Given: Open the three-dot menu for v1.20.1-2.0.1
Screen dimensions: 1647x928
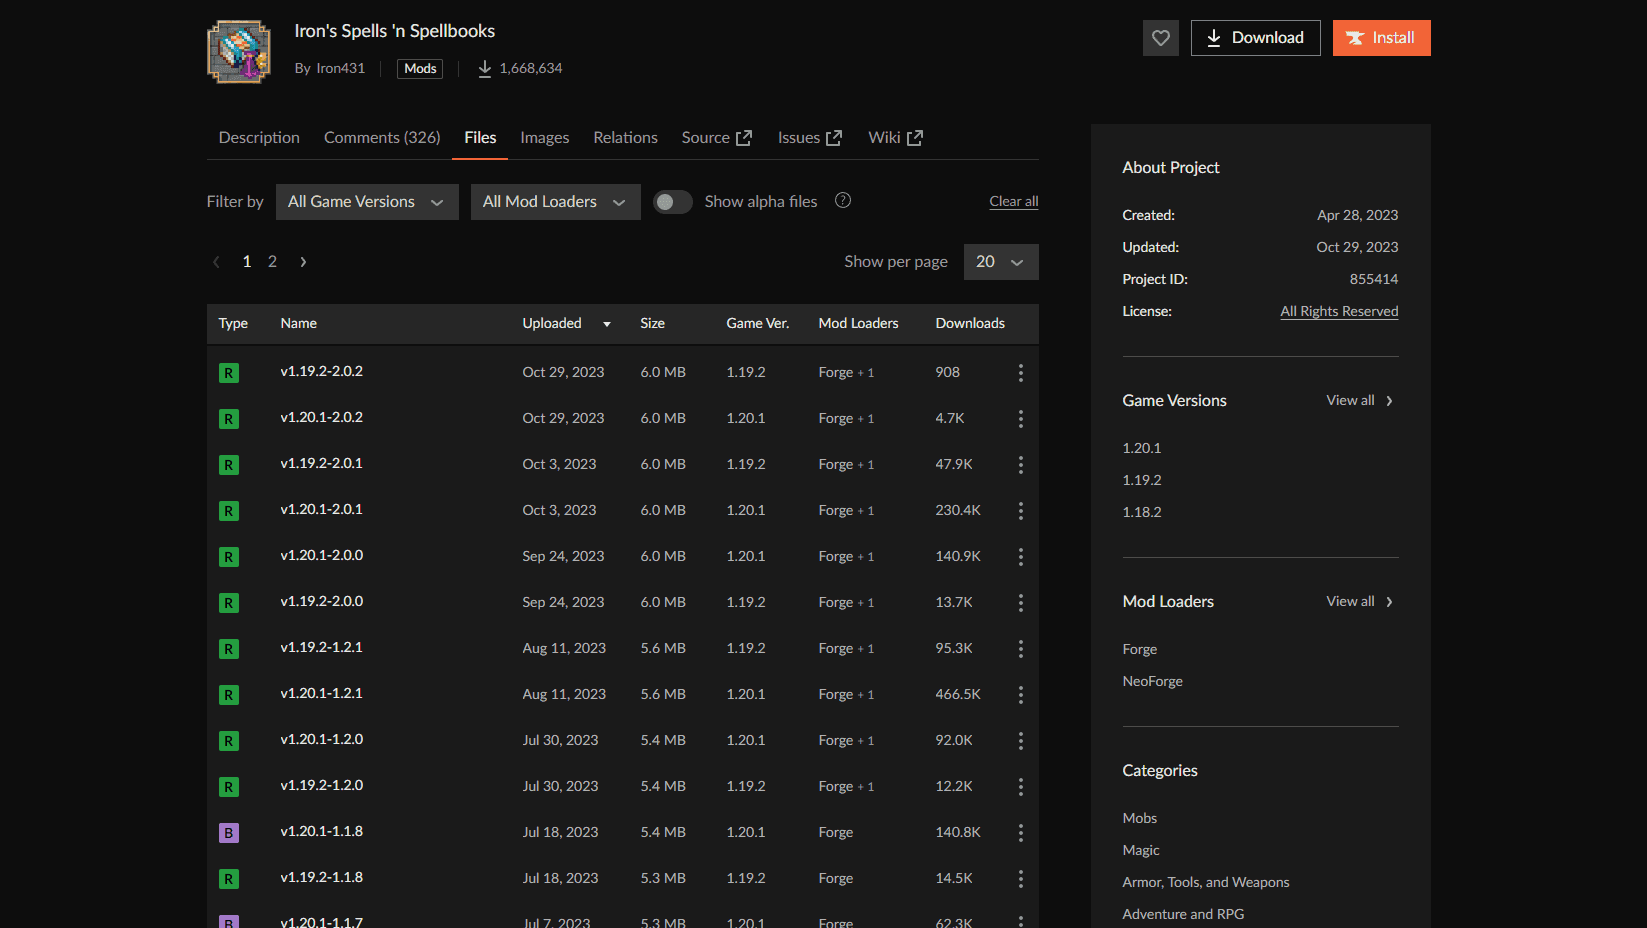Looking at the screenshot, I should [1020, 511].
